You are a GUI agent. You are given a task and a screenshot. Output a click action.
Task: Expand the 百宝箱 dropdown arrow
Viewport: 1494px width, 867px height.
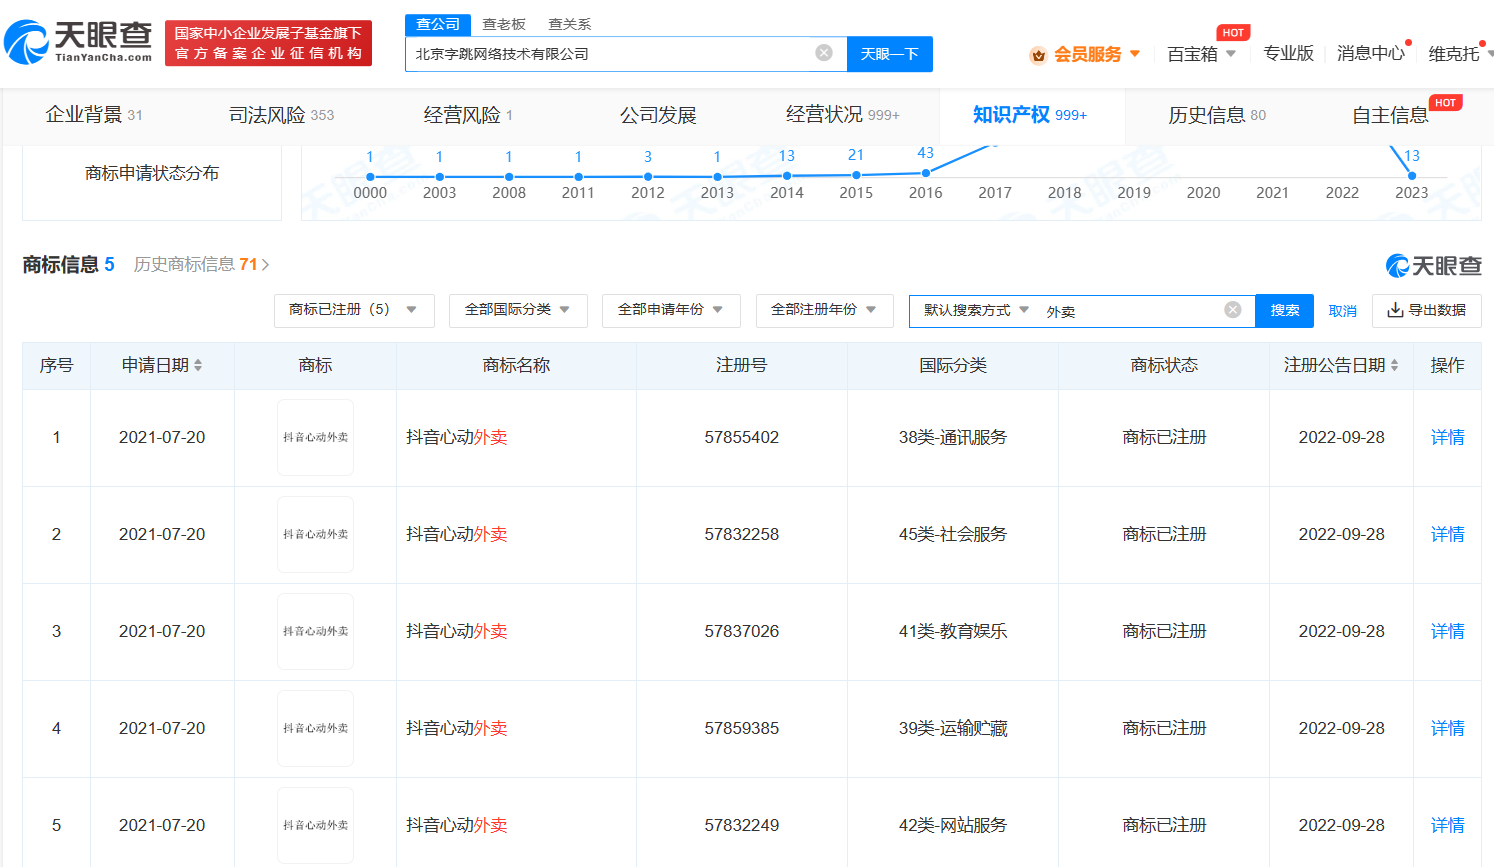pyautogui.click(x=1231, y=54)
